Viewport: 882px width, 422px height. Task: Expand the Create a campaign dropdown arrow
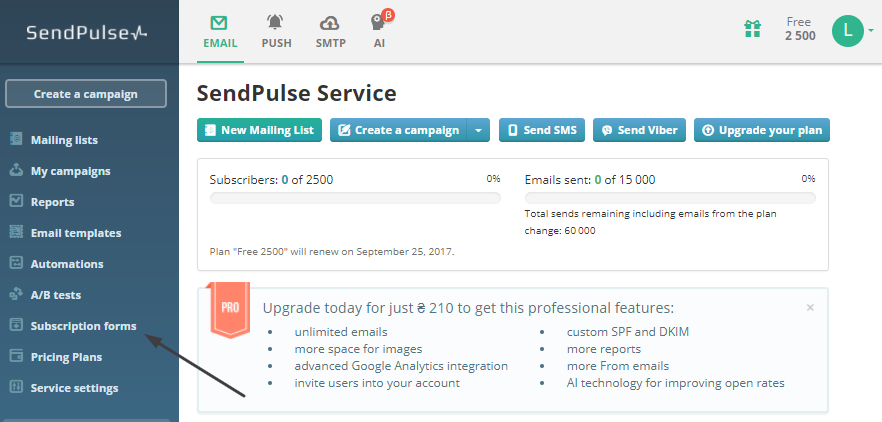(479, 130)
